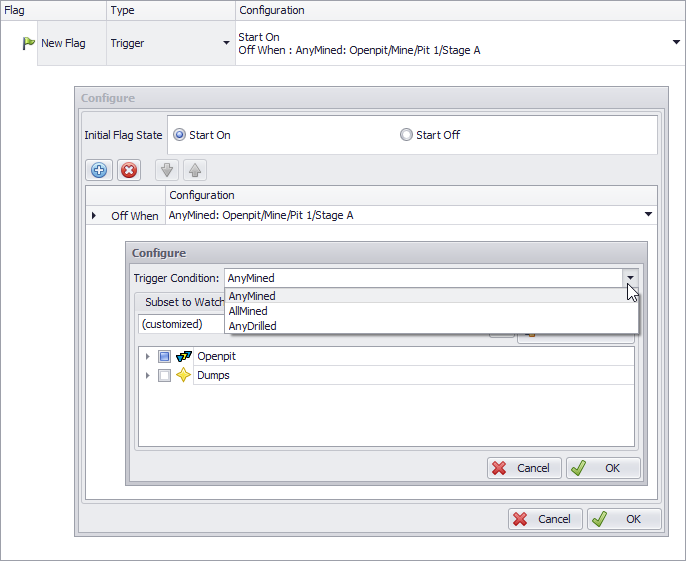The height and width of the screenshot is (561, 687).
Task: Click the Openpit node icon
Action: tap(184, 356)
